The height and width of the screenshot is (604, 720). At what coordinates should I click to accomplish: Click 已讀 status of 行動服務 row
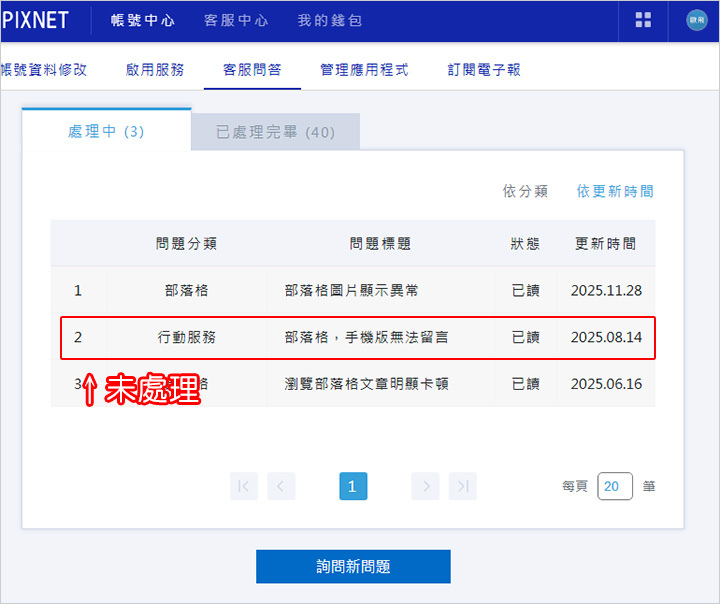526,337
